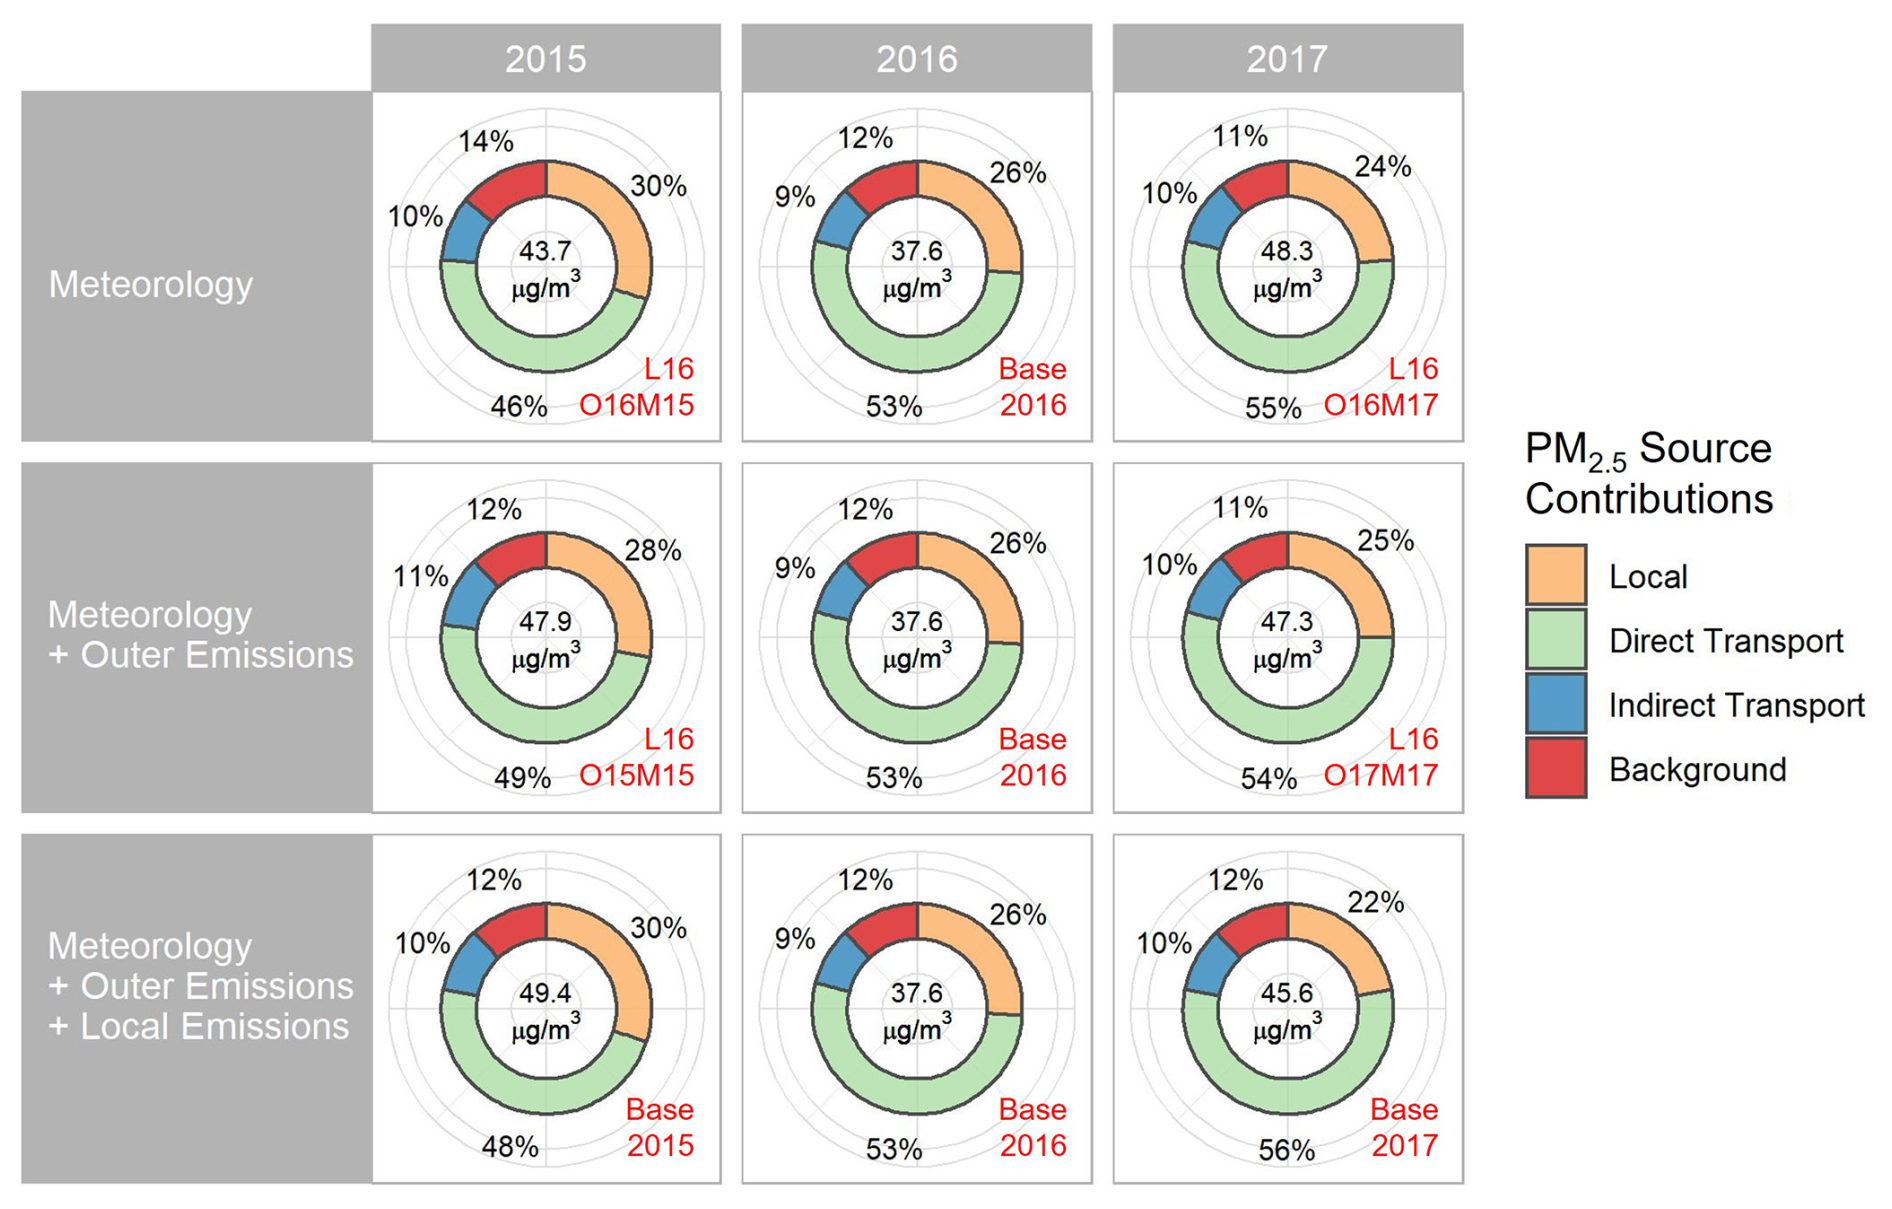
Task: Click the 47.9 µg/m³ donut center value
Action: [x=545, y=639]
